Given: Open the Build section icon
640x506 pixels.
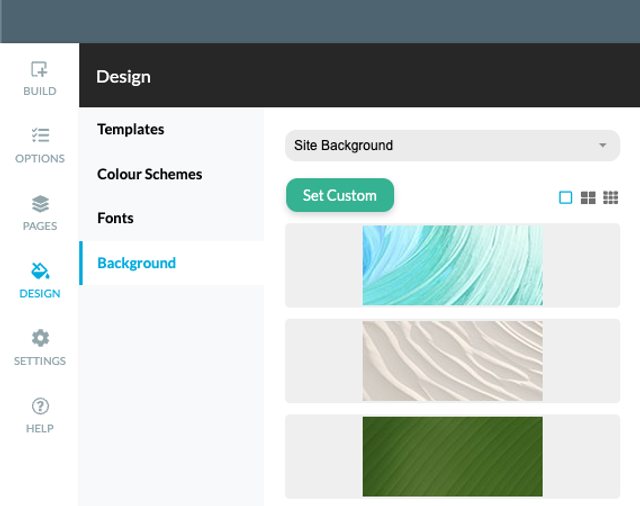Looking at the screenshot, I should 39,69.
